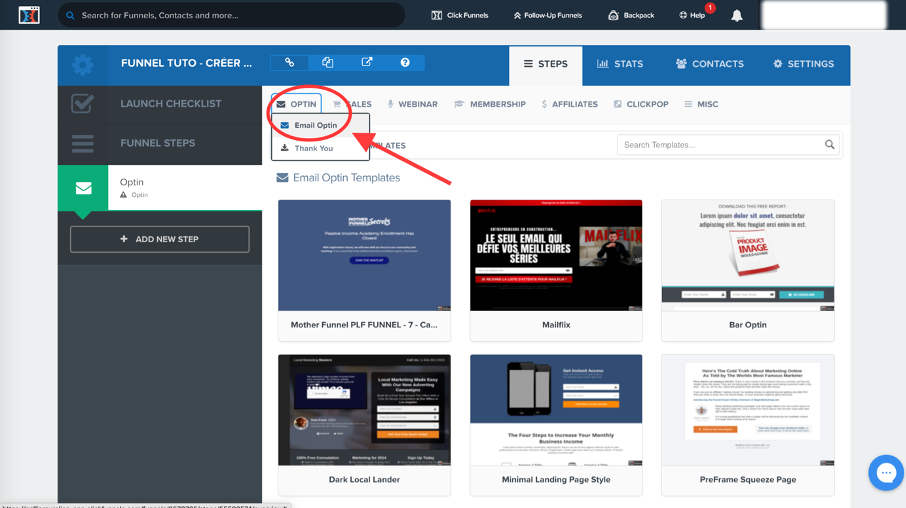
Task: Select the PreFrame Squeeze Page thumbnail
Action: point(748,410)
